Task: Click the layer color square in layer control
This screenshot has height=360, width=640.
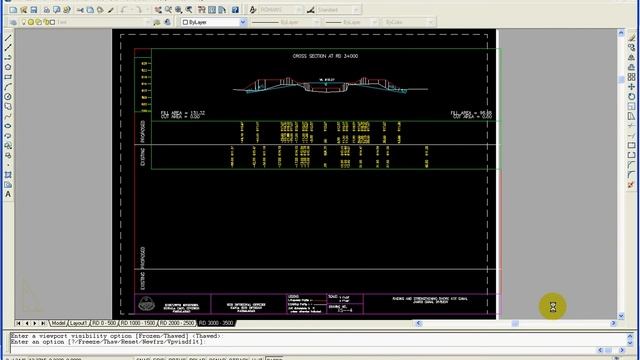Action: [x=52, y=22]
